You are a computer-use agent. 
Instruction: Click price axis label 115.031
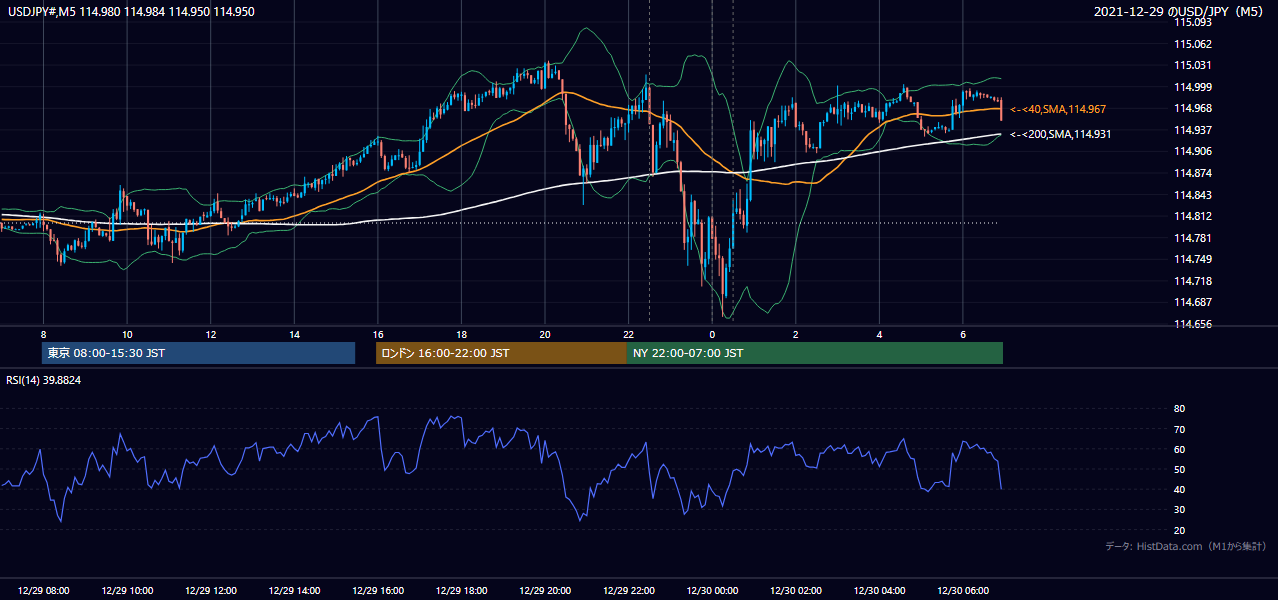point(1193,65)
